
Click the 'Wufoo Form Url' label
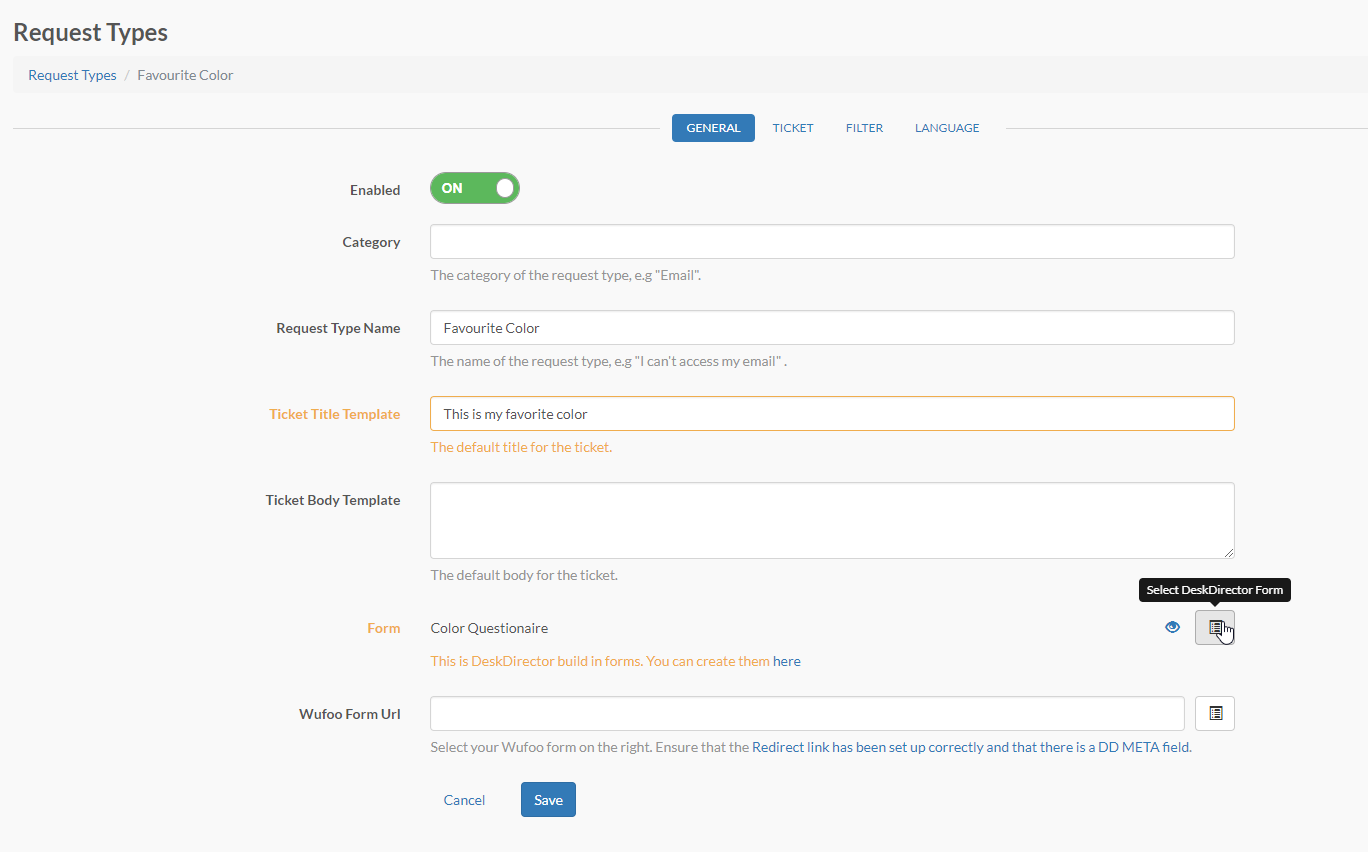click(x=350, y=714)
